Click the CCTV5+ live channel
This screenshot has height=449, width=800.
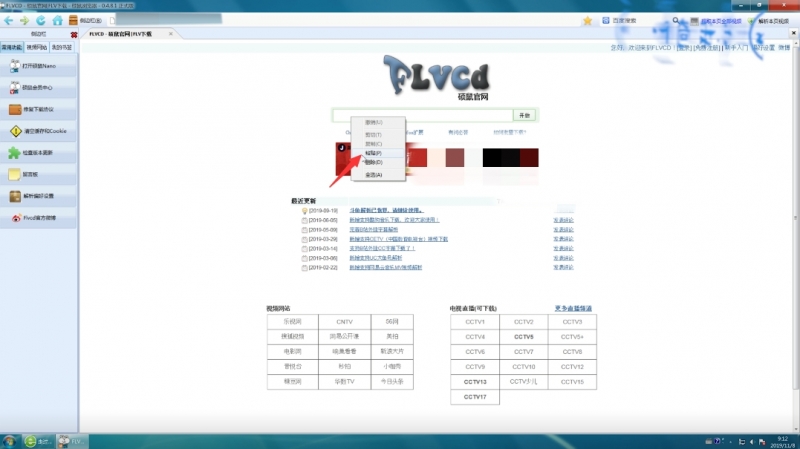tap(572, 337)
